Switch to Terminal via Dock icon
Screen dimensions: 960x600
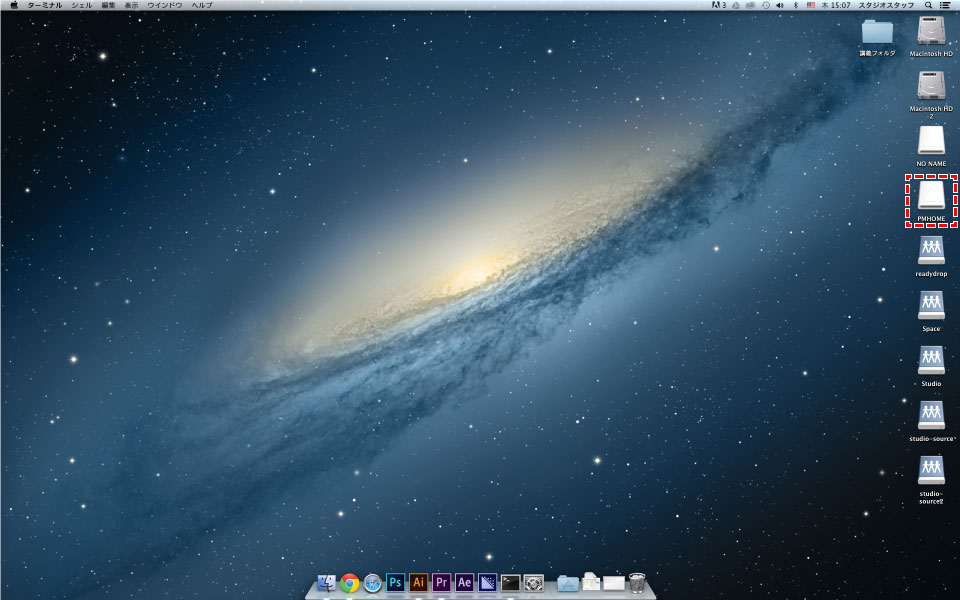tap(510, 582)
